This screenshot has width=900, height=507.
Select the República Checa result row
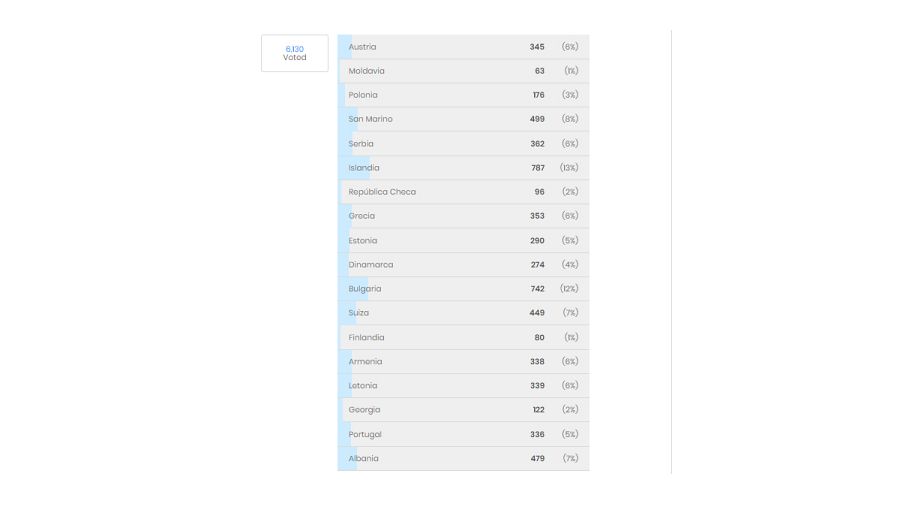click(463, 192)
